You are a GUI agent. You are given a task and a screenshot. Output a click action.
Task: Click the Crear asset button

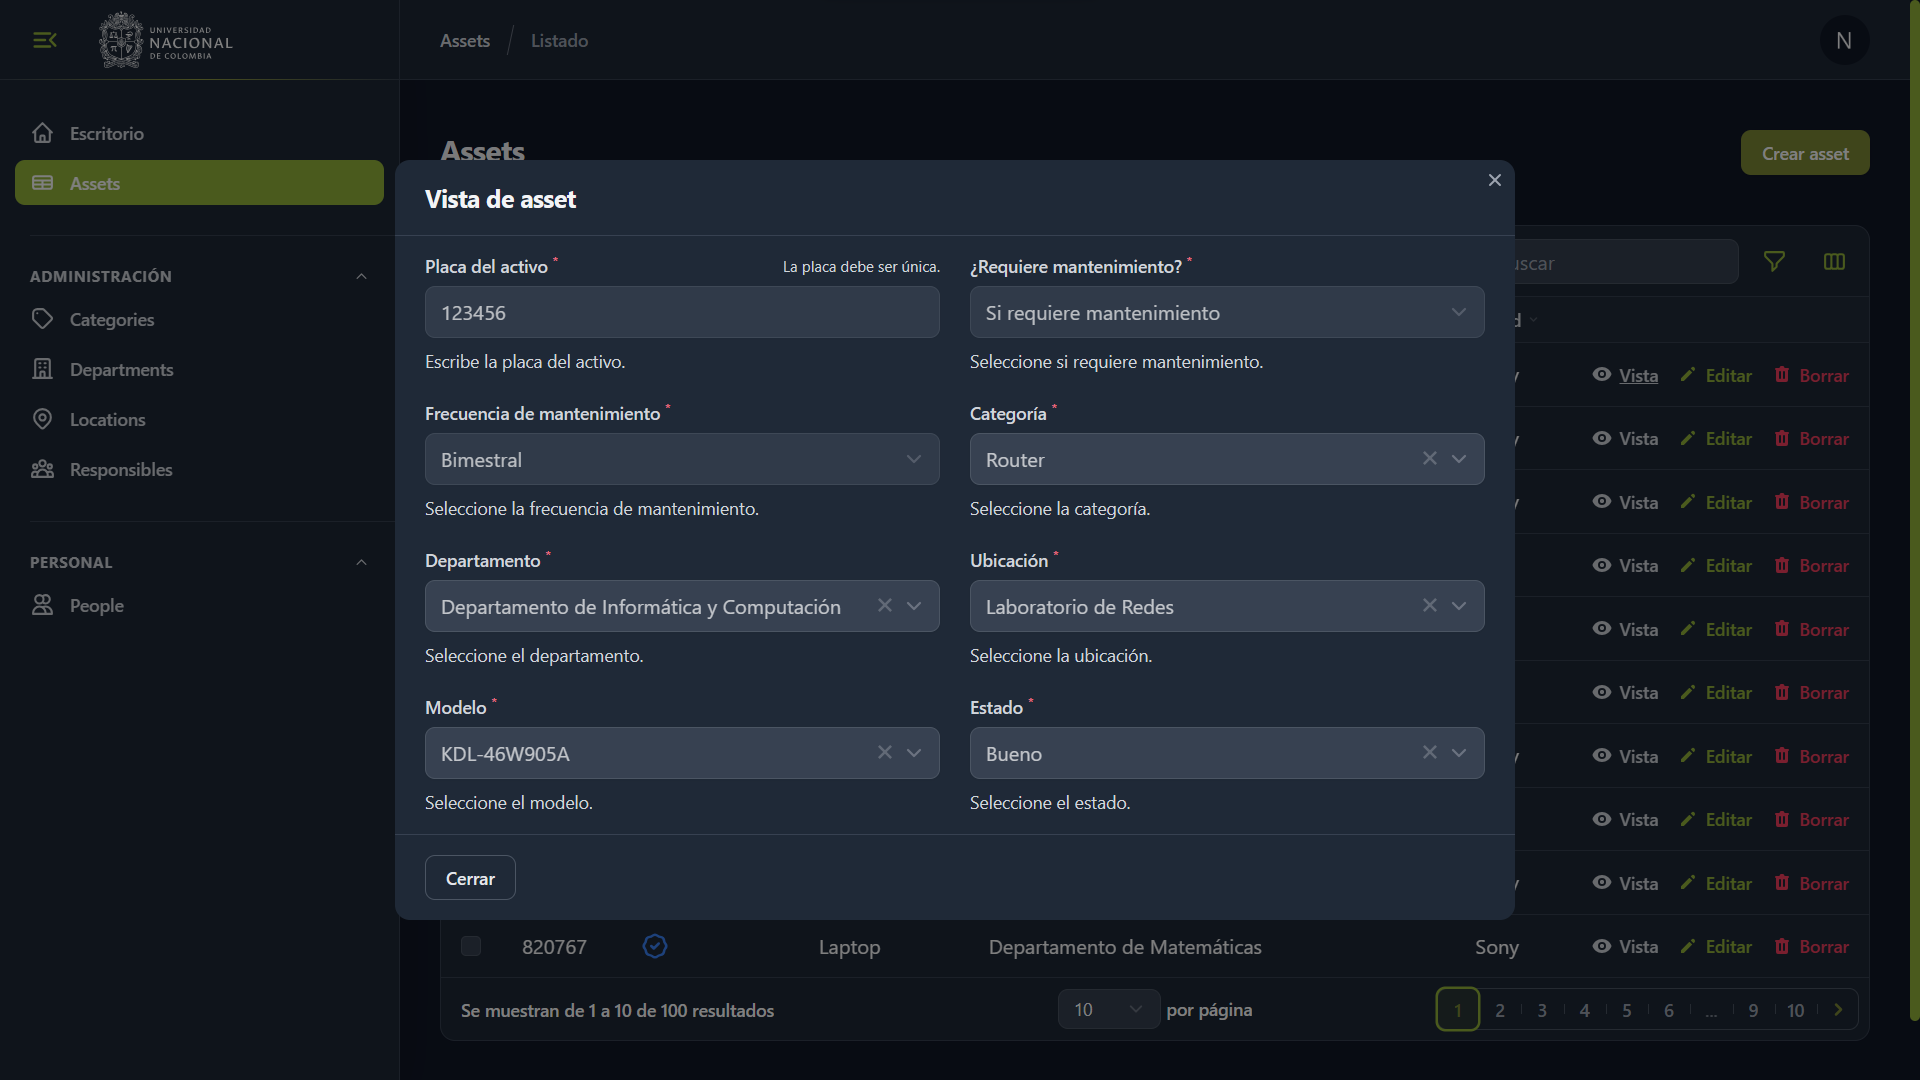[1804, 153]
